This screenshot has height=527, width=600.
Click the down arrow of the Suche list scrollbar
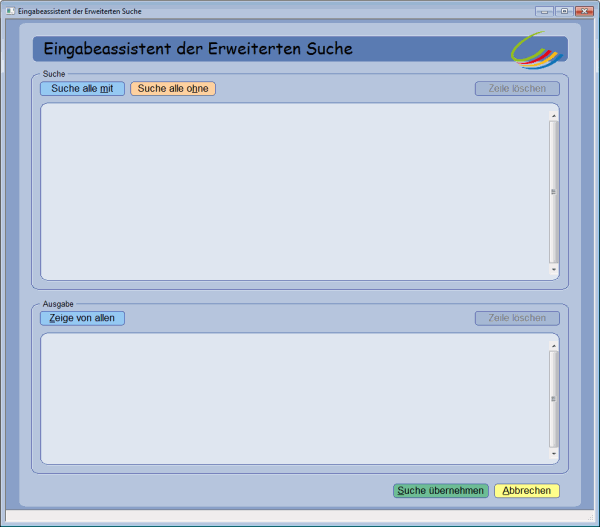tap(554, 269)
